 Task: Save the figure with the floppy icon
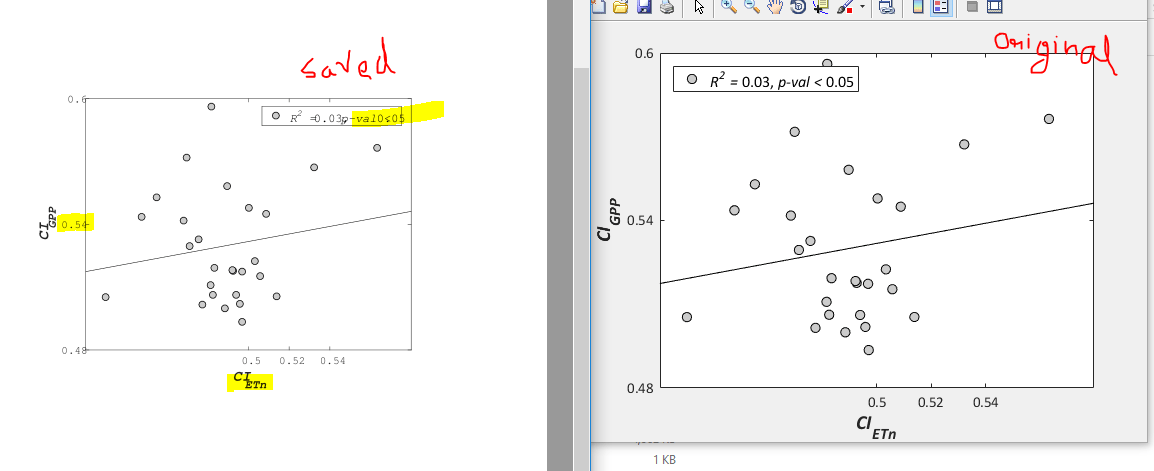coord(644,7)
